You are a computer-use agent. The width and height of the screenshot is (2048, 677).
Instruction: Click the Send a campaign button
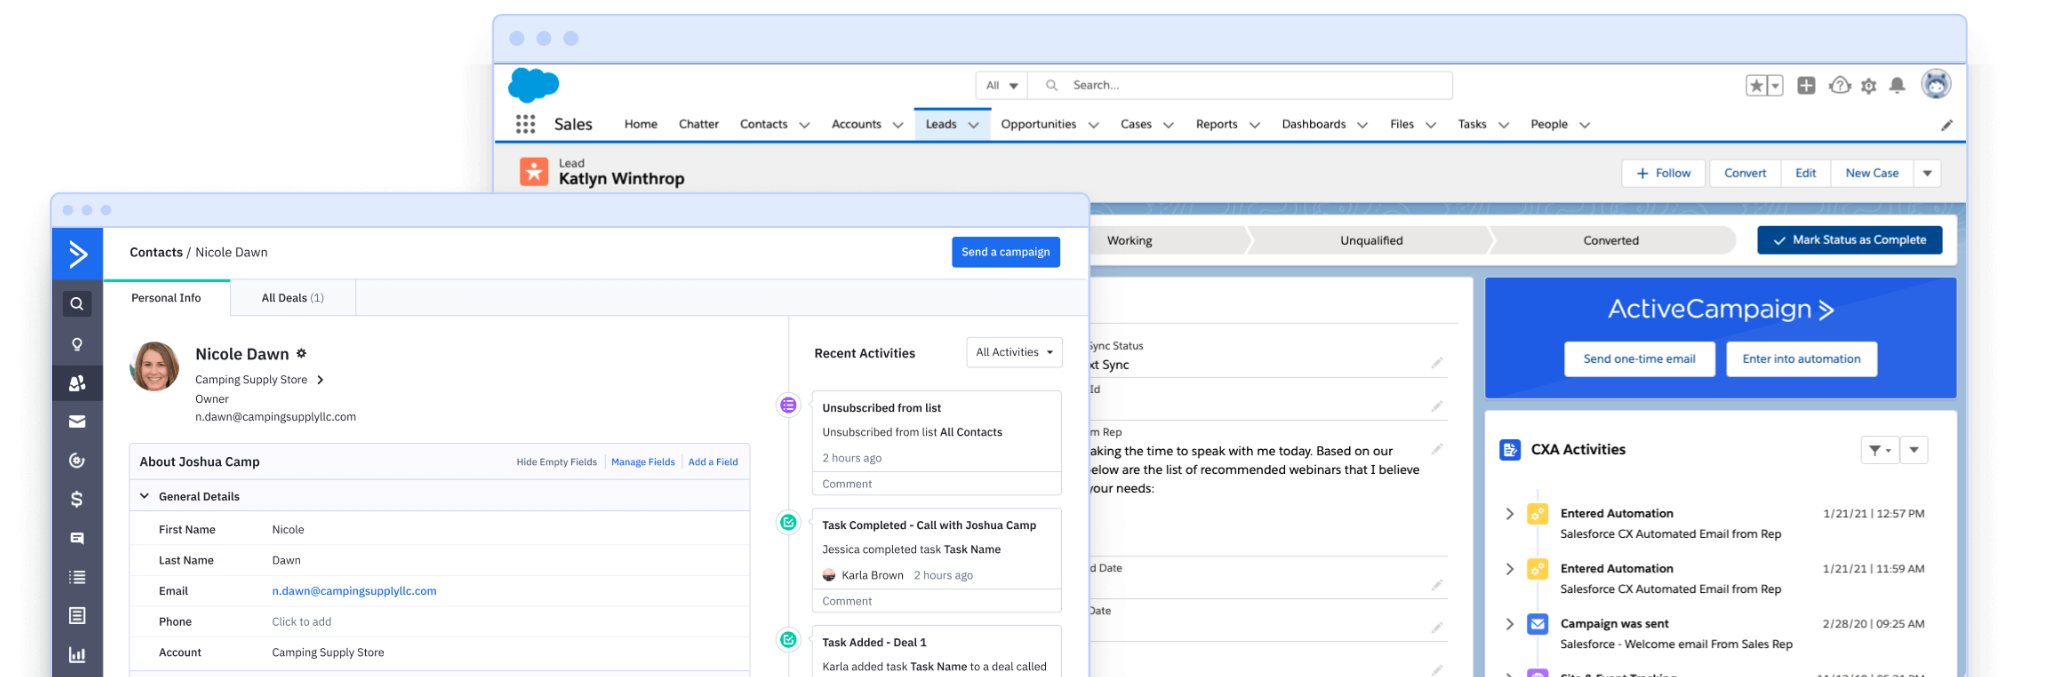tap(1006, 252)
